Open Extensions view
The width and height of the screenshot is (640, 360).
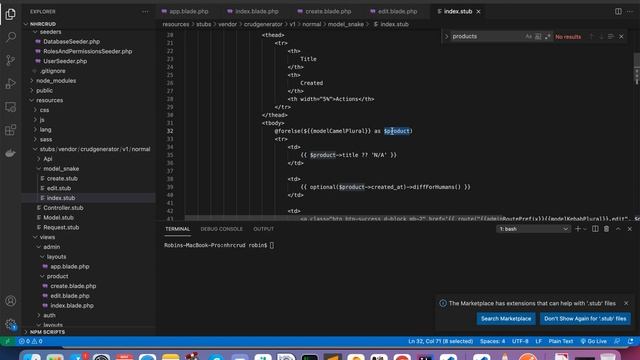[11, 130]
